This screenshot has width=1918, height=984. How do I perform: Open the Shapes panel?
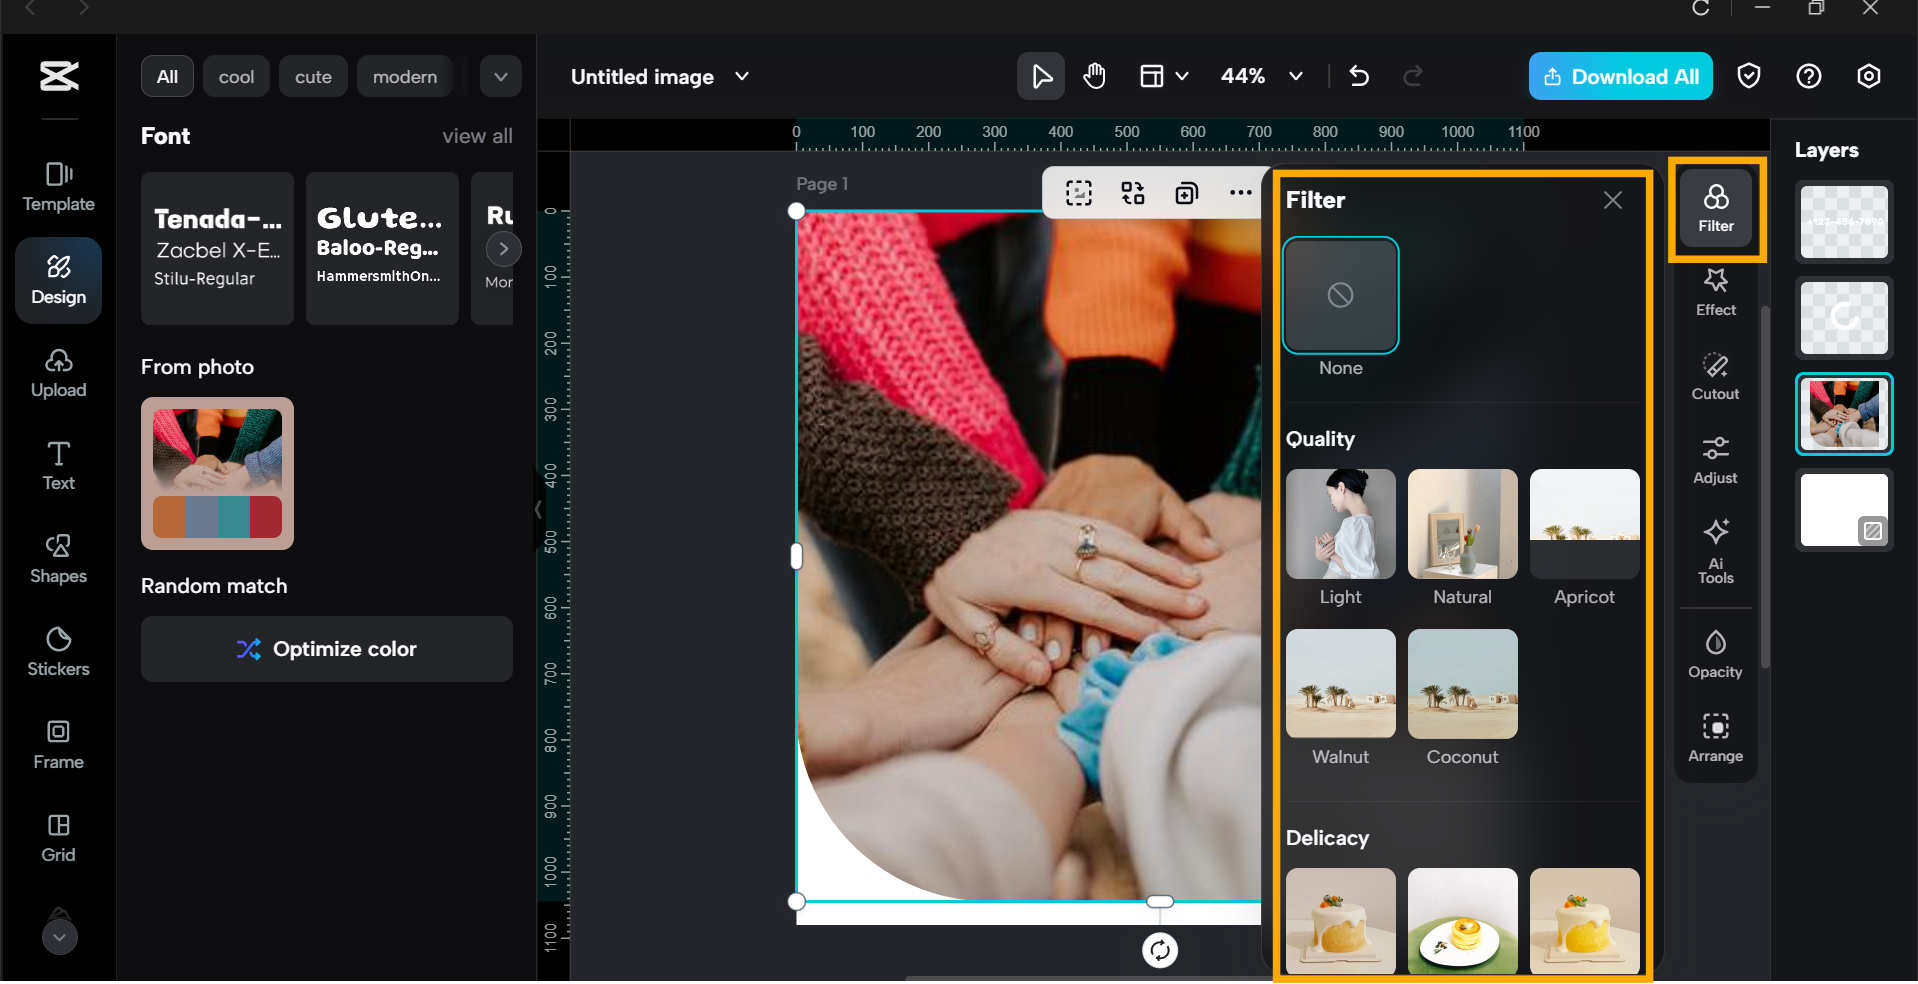(x=59, y=559)
